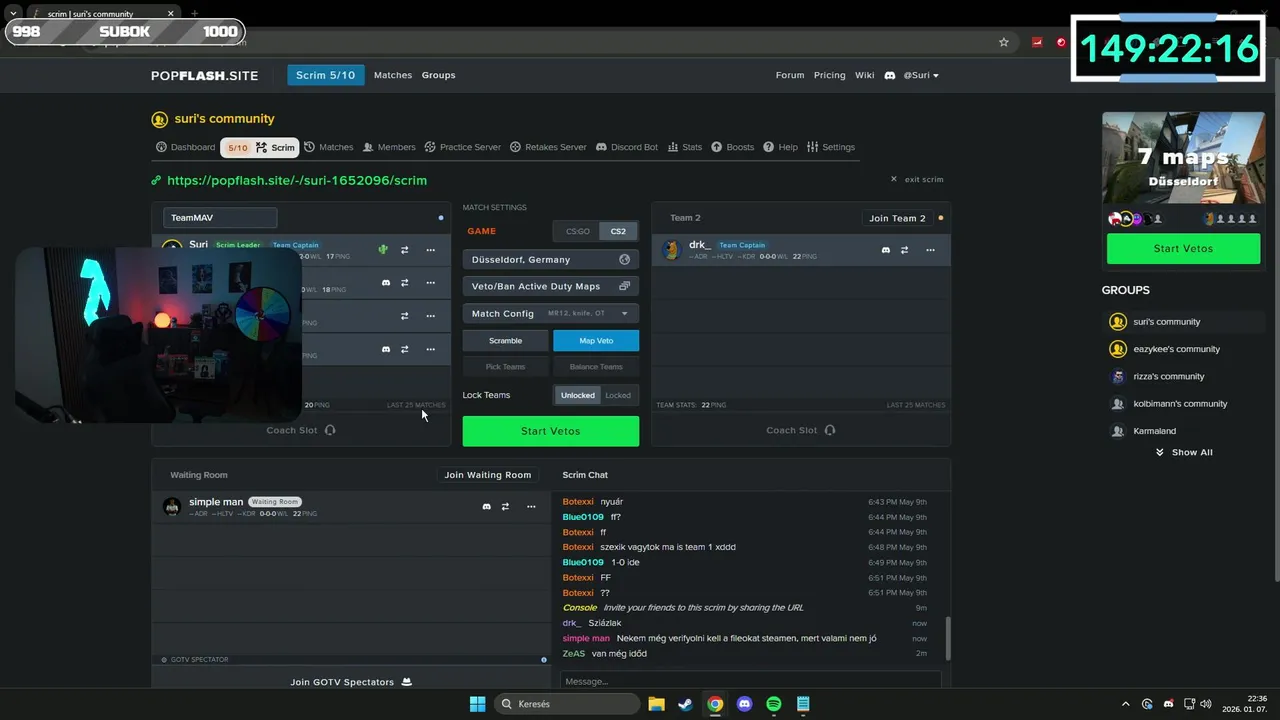Click the swap arrows in the 18 ping player row
1280x720 pixels.
pos(405,283)
